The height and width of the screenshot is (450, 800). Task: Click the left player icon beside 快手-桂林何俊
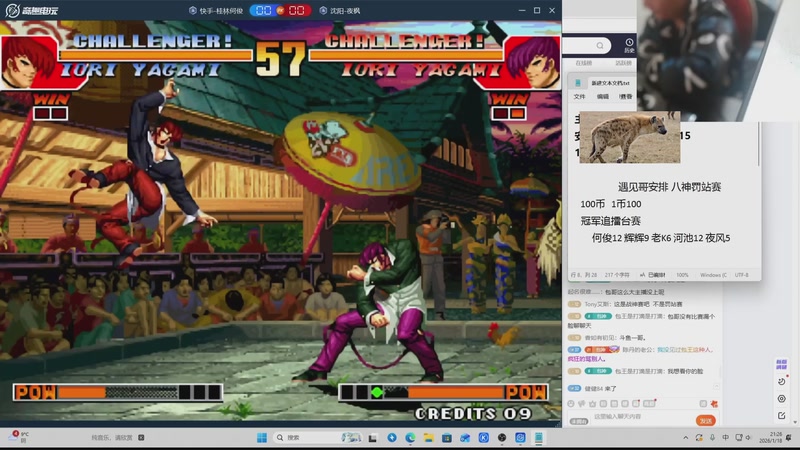coord(193,11)
